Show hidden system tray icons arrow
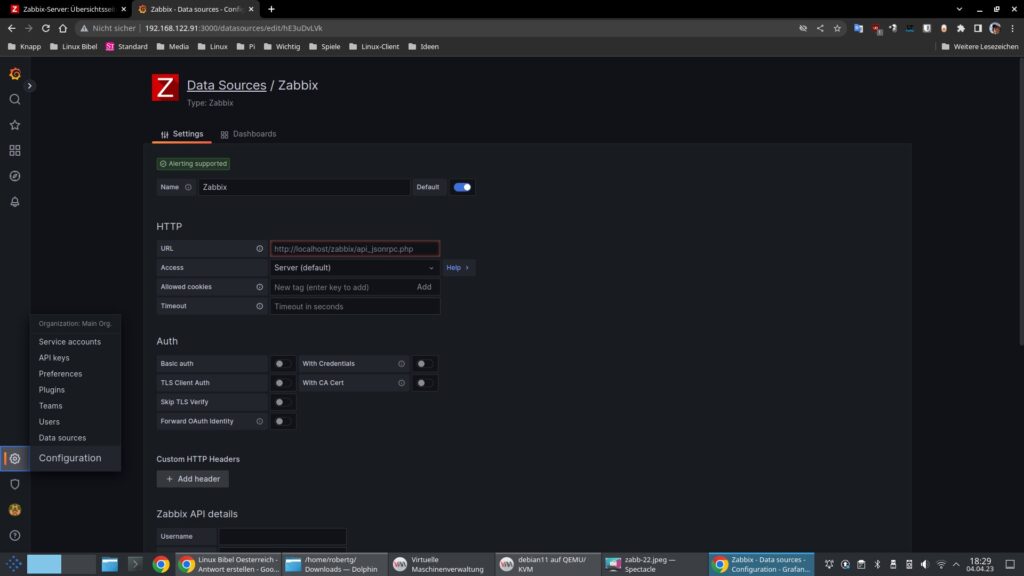 coord(957,564)
